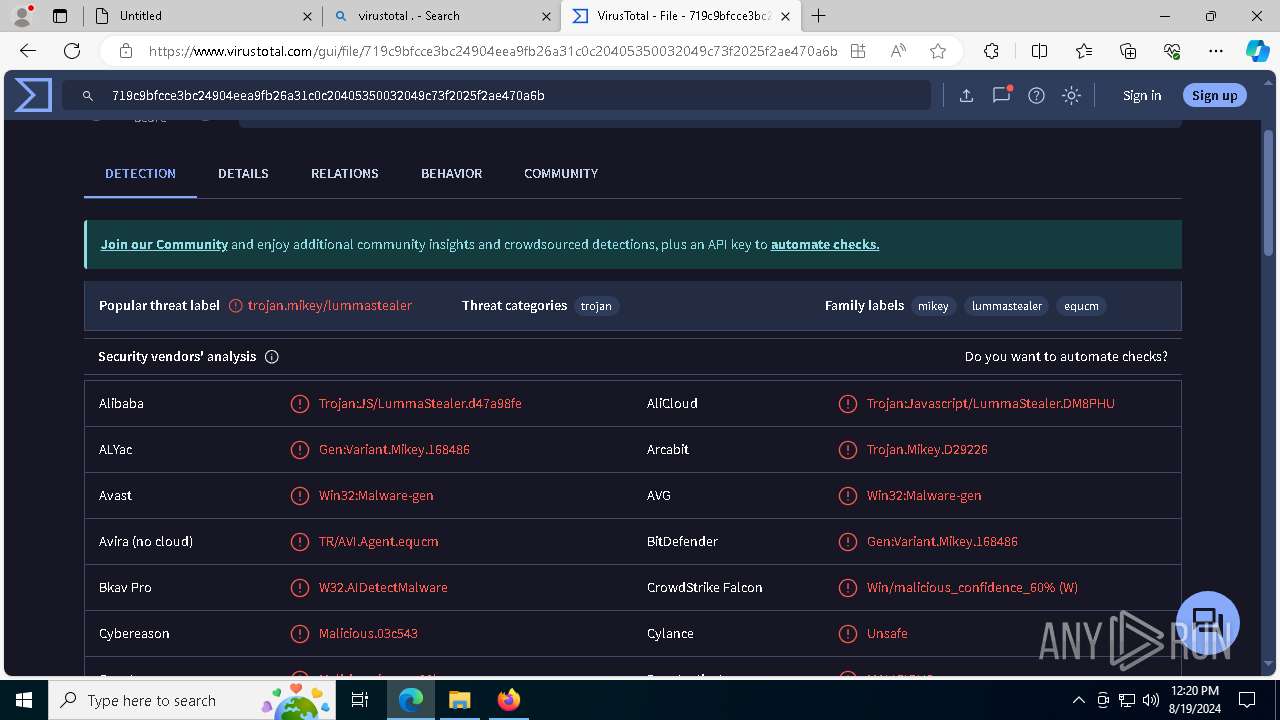
Task: Click Bkav Pro result W32.AIDetectMalware
Action: [x=383, y=588]
